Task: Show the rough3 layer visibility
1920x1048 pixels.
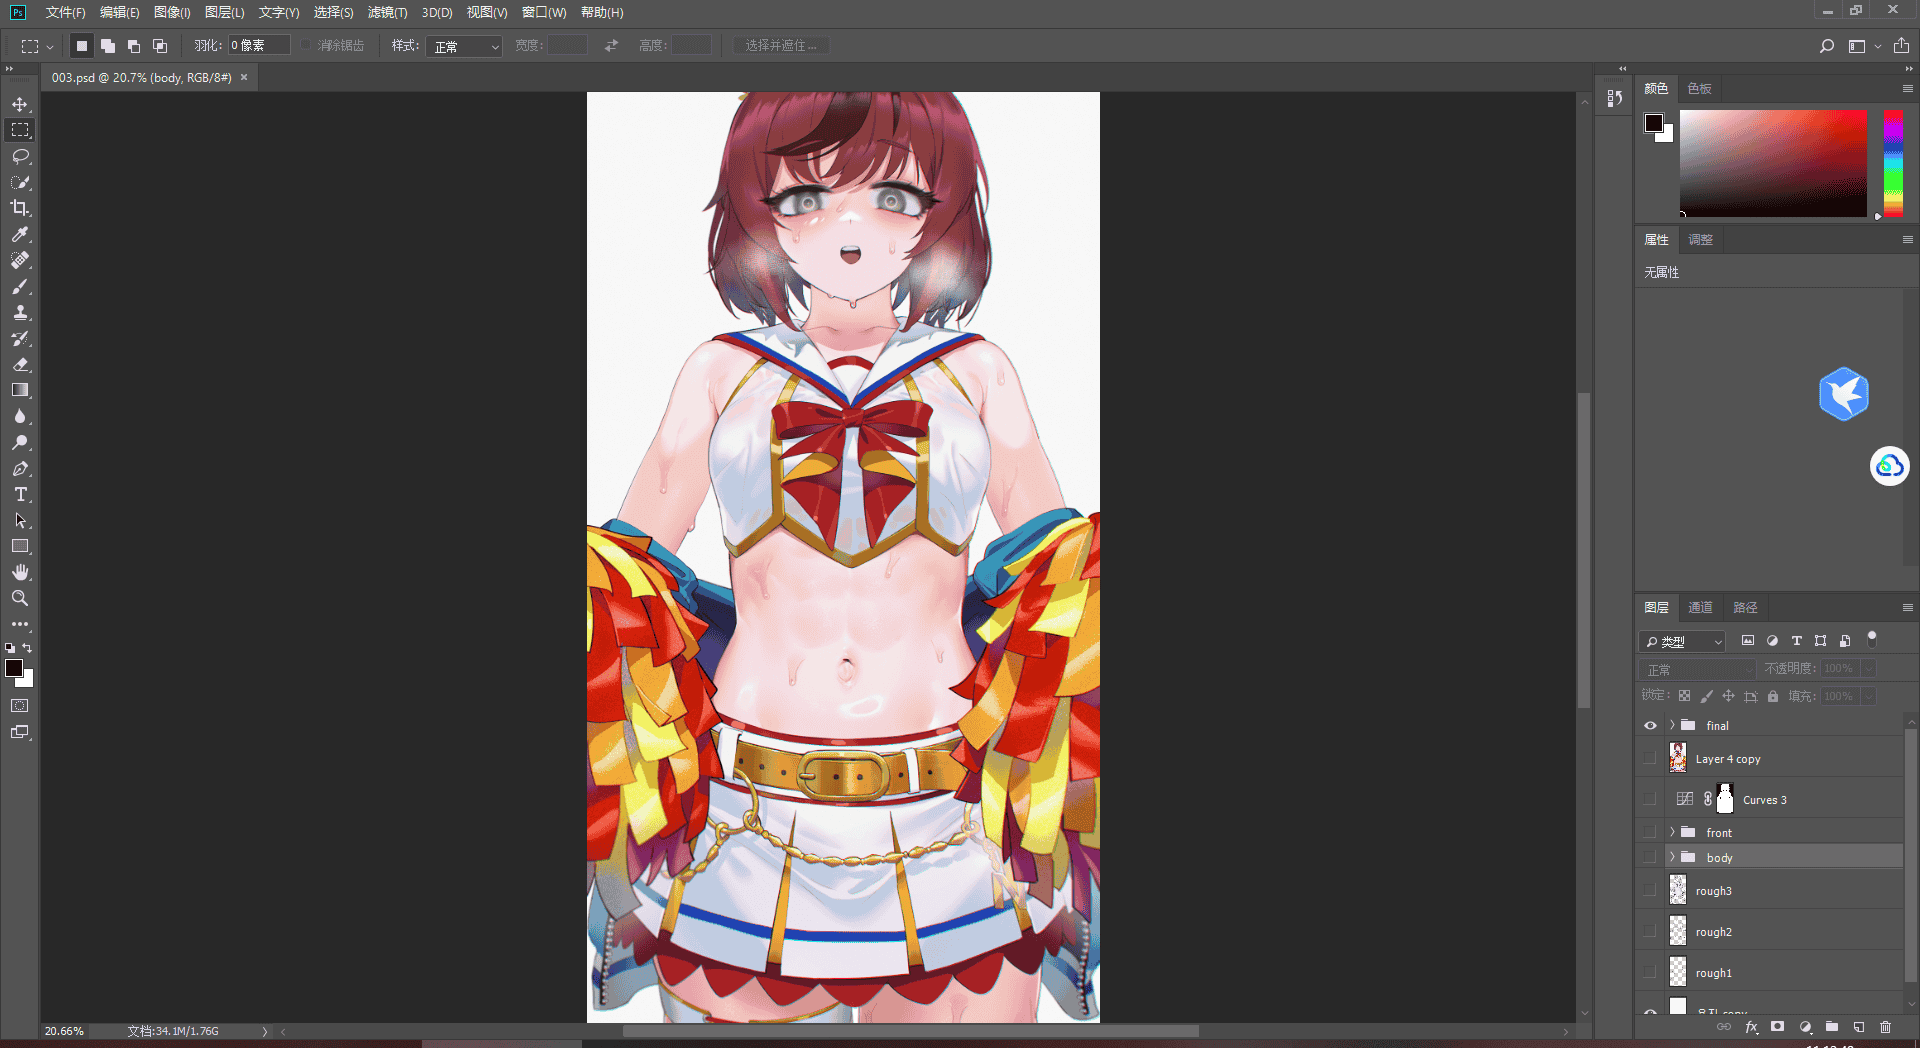Action: click(1650, 890)
